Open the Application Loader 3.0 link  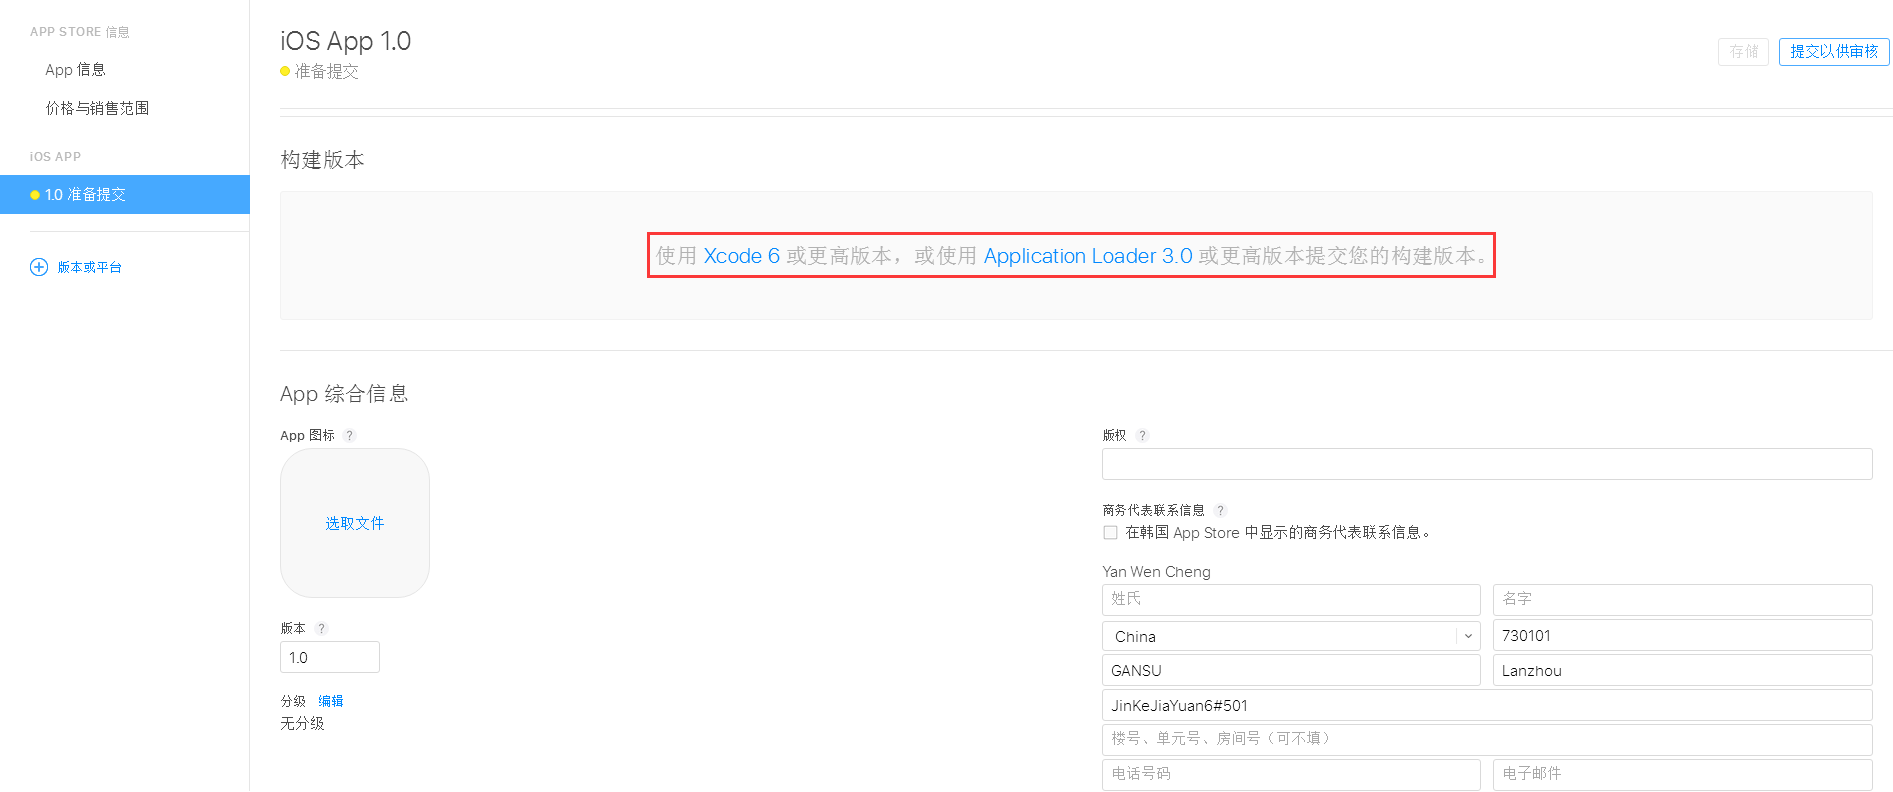coord(1088,256)
